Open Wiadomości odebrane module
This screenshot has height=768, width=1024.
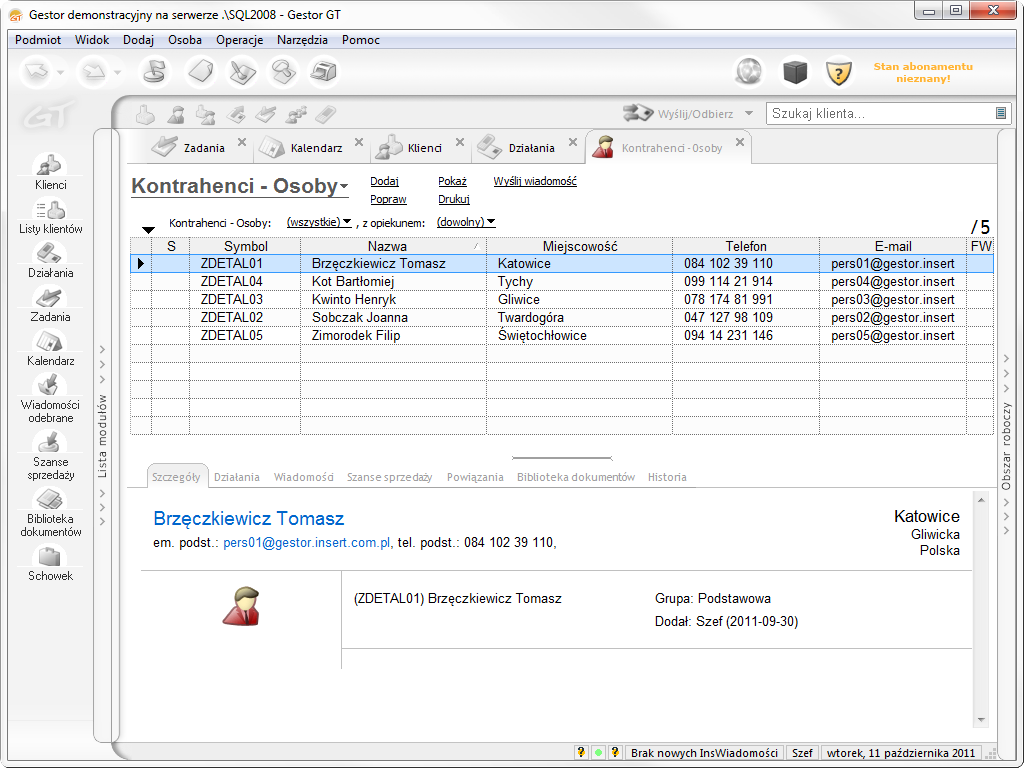(x=51, y=396)
